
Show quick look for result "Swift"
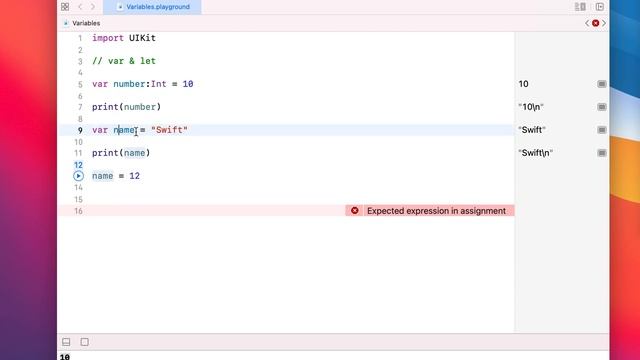coord(602,130)
